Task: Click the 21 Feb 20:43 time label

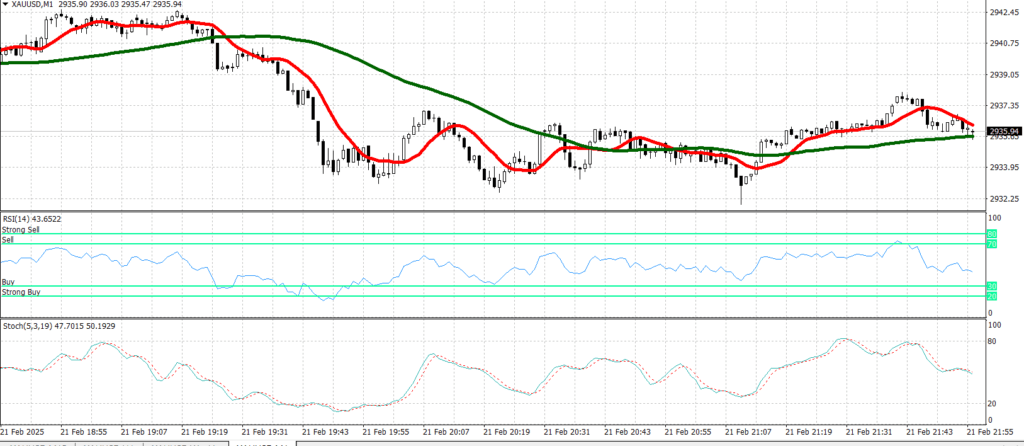Action: pyautogui.click(x=626, y=432)
